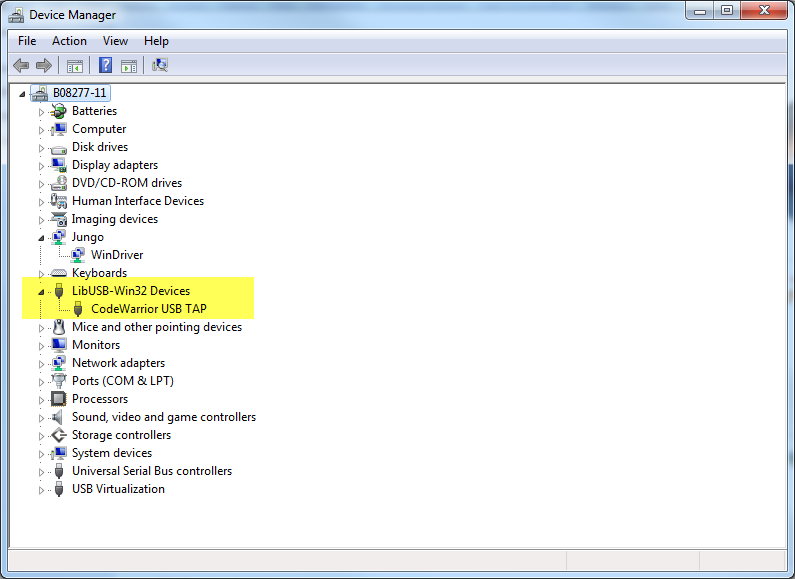Click the Batteries category icon

59,111
